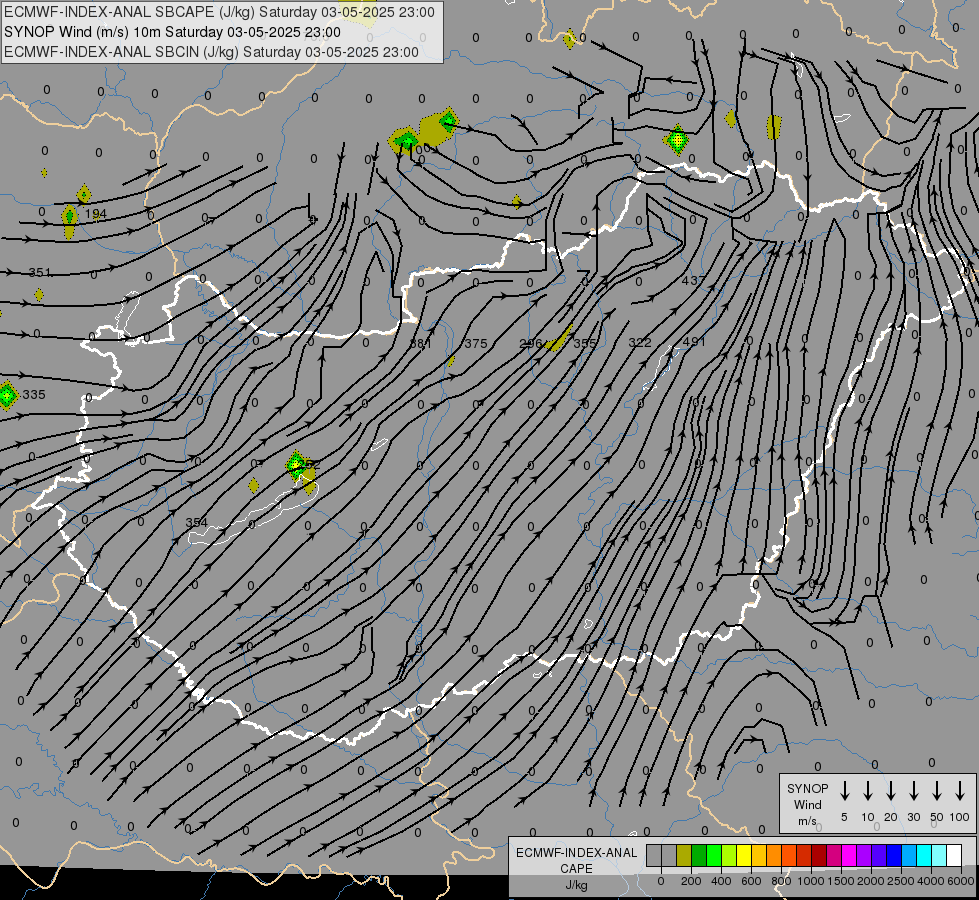This screenshot has width=979, height=900.
Task: Click the 4000 tick label on the CAPE scale
Action: (930, 881)
